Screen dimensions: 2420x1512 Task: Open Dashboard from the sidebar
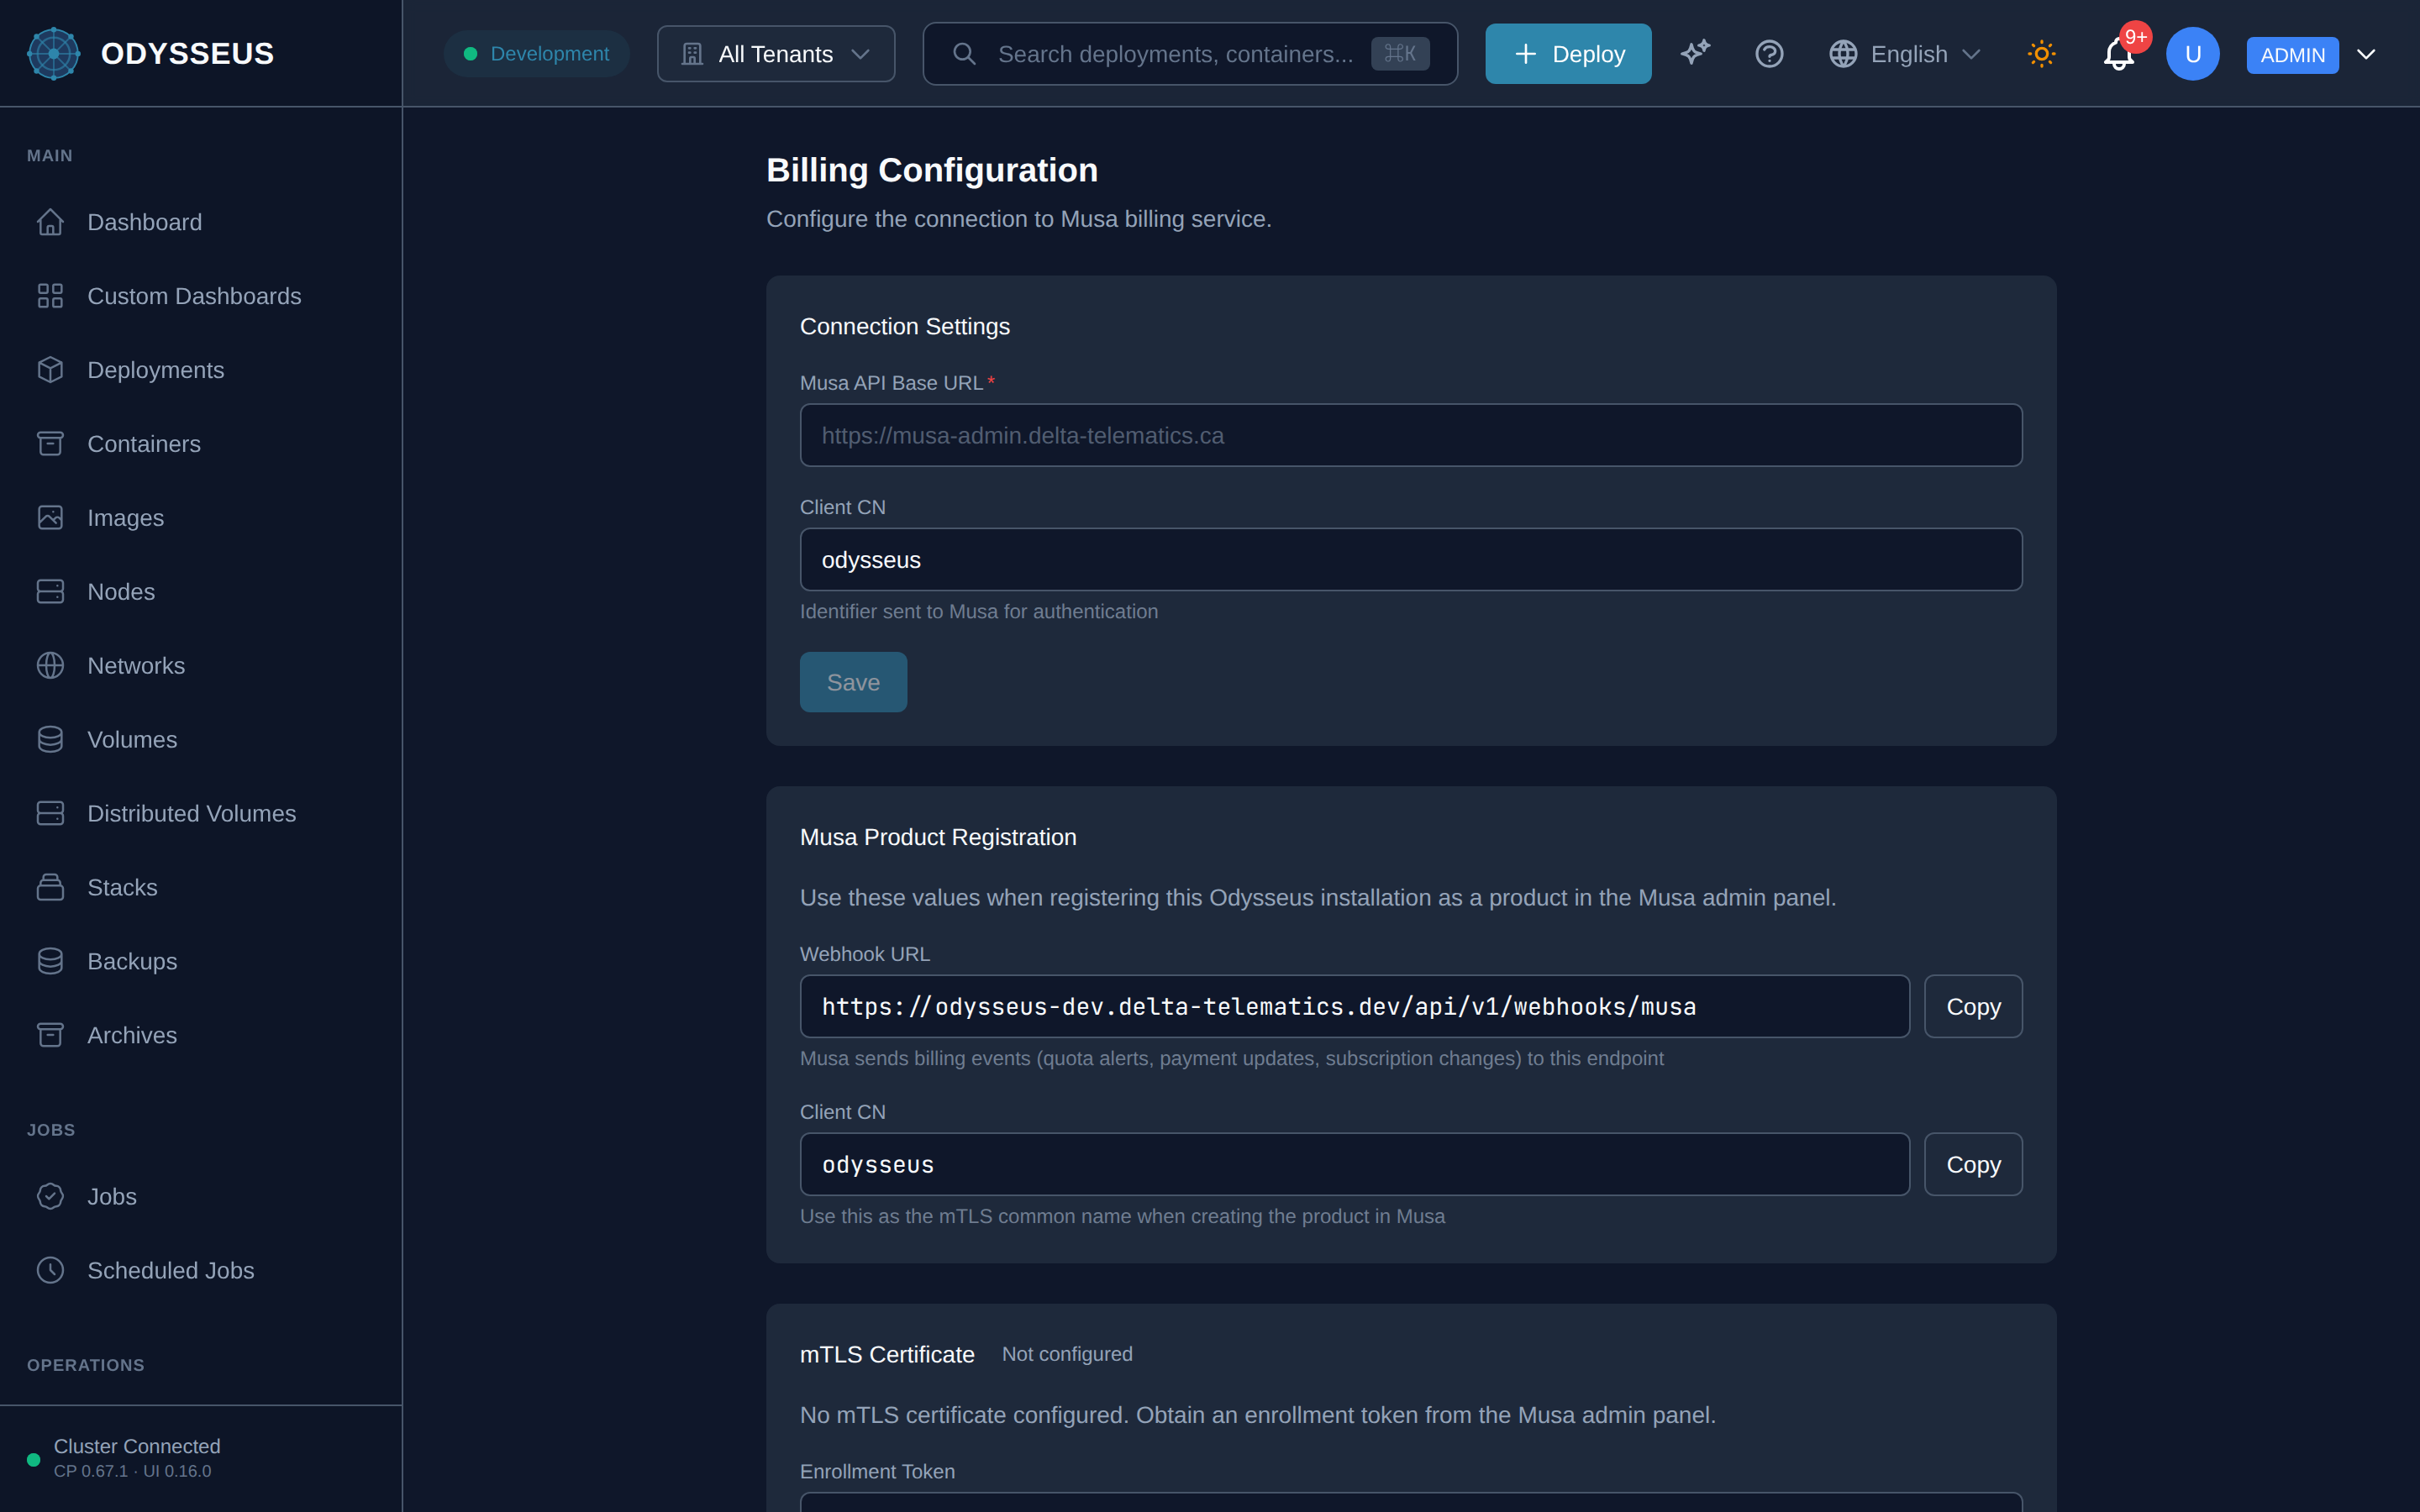pyautogui.click(x=201, y=222)
